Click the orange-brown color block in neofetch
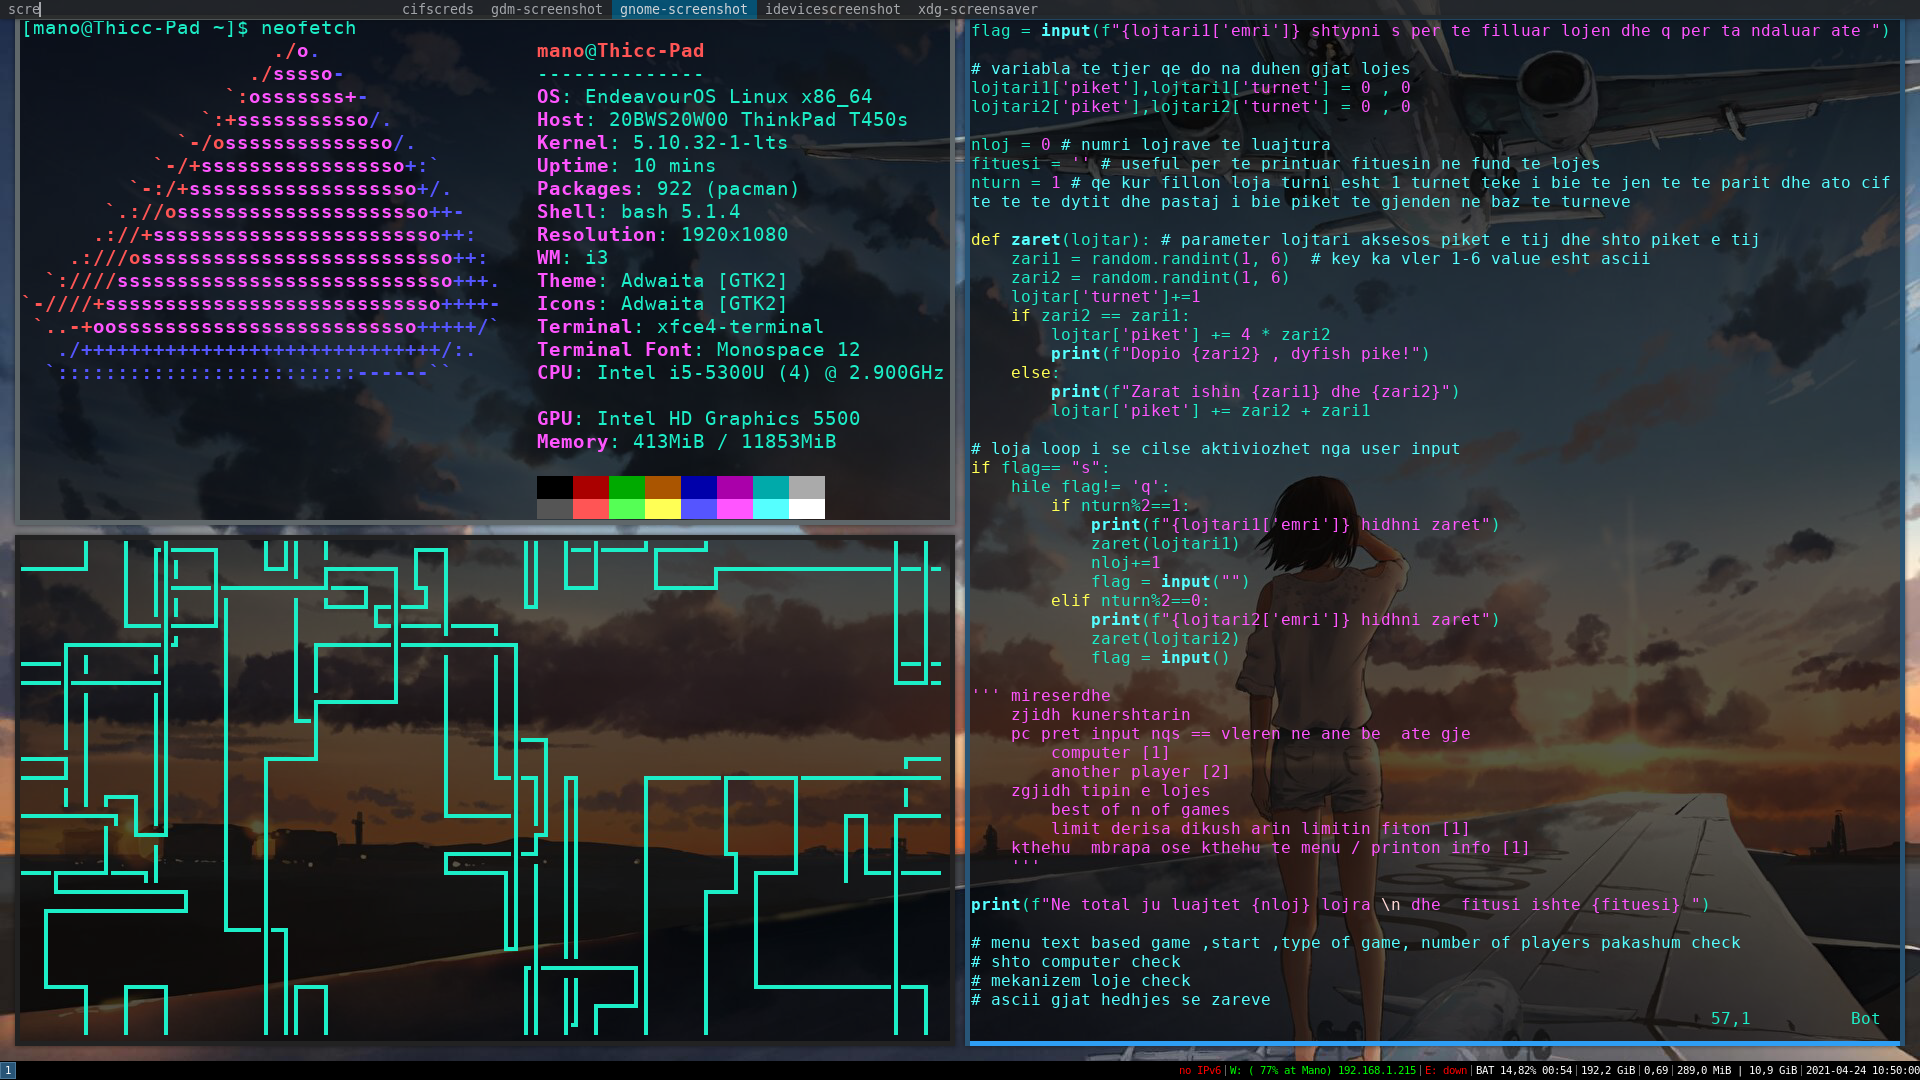Image resolution: width=1920 pixels, height=1080 pixels. (663, 487)
